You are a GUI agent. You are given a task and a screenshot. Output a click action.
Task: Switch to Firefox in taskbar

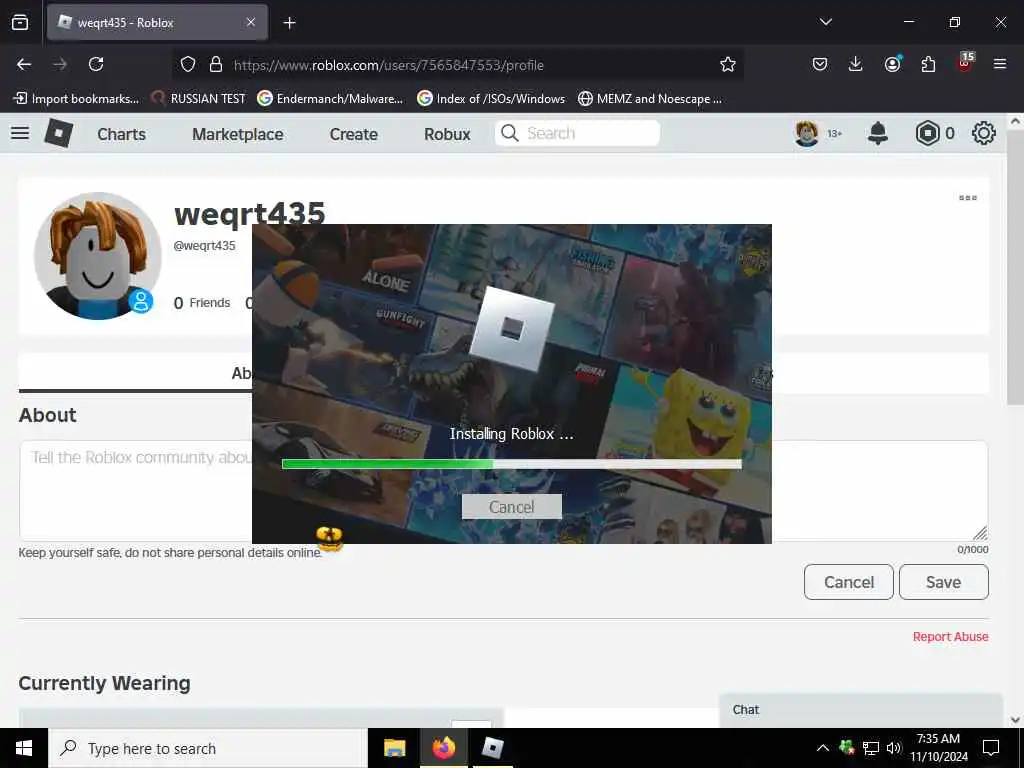click(x=443, y=748)
